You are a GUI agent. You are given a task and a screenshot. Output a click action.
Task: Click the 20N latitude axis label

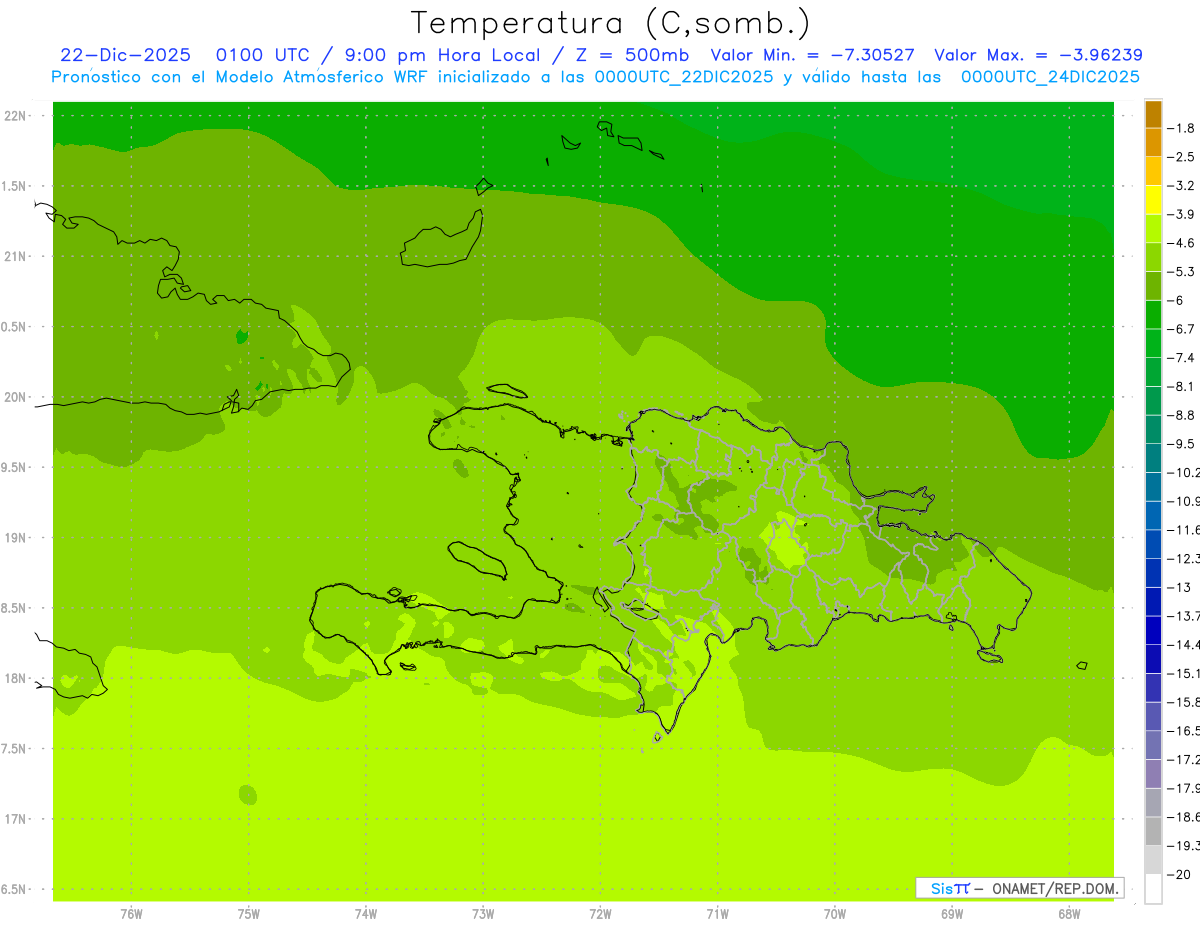point(16,397)
